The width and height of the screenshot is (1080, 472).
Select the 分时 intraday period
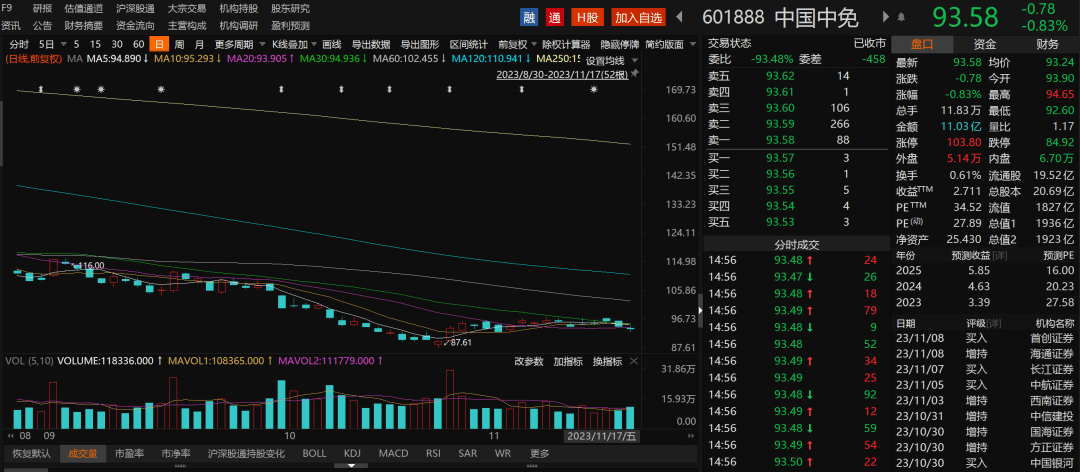pos(19,45)
